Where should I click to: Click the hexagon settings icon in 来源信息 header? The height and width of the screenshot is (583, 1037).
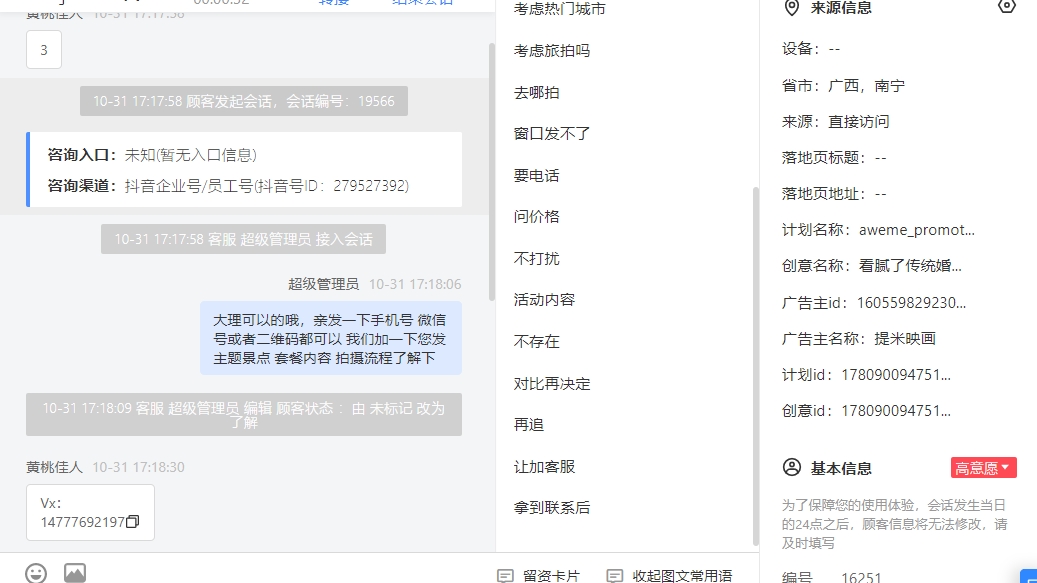click(x=1006, y=6)
